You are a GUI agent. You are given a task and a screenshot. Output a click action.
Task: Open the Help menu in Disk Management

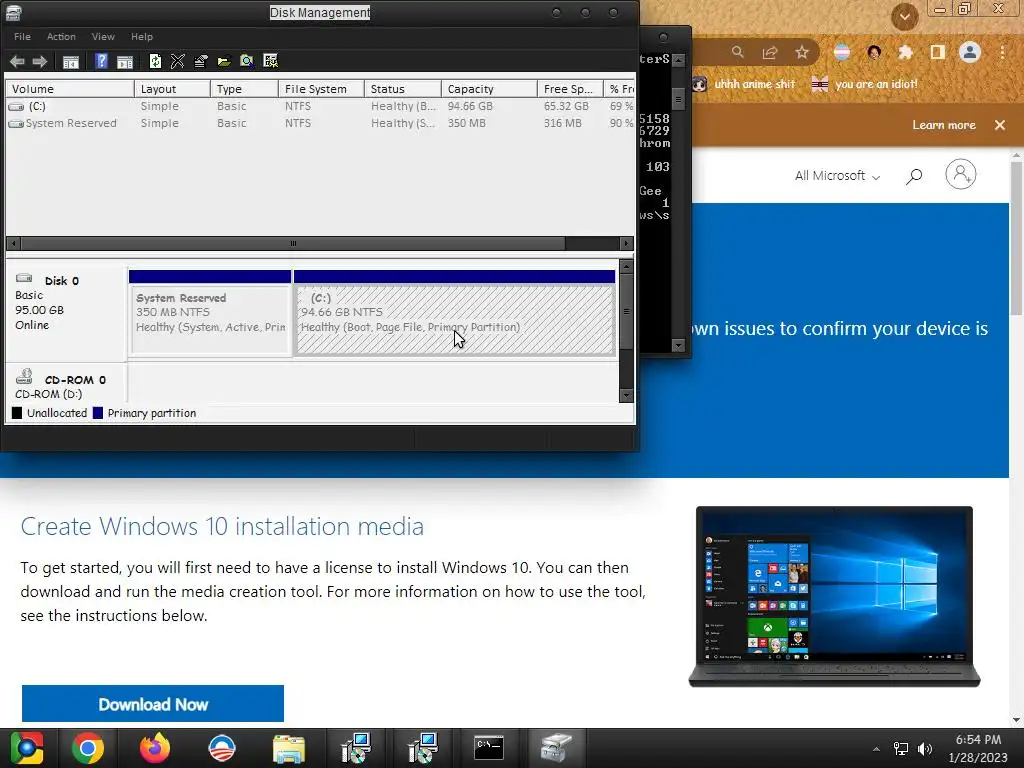(x=142, y=37)
